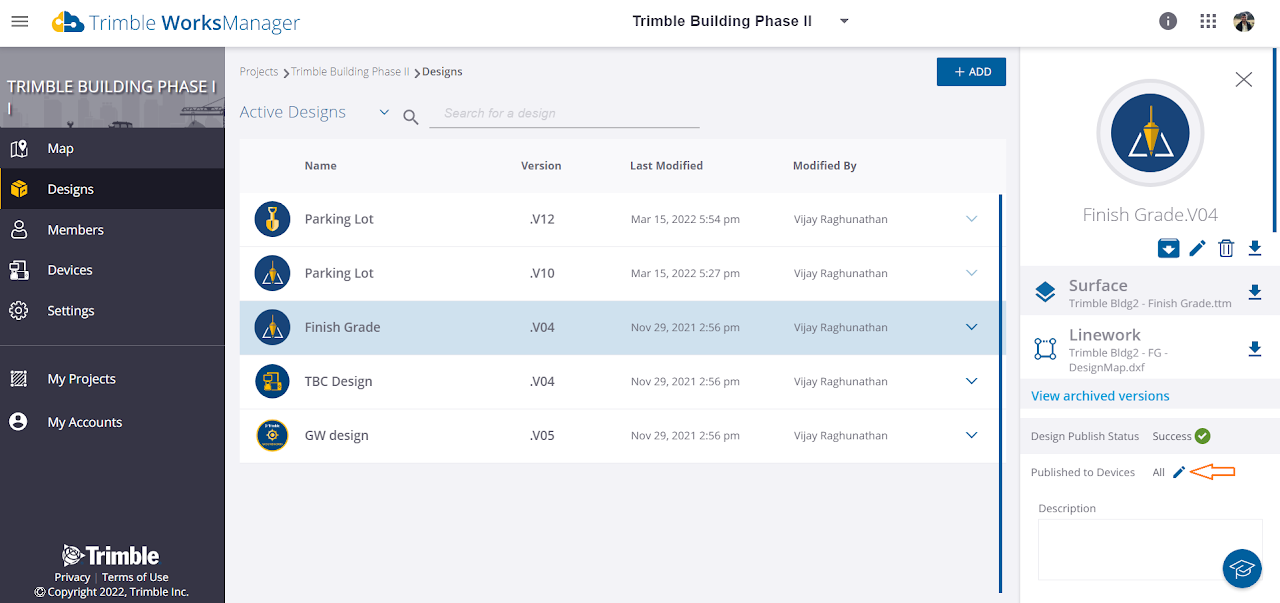Viewport: 1280px width, 603px height.
Task: Expand the Parking Lot .V10 row
Action: [x=971, y=273]
